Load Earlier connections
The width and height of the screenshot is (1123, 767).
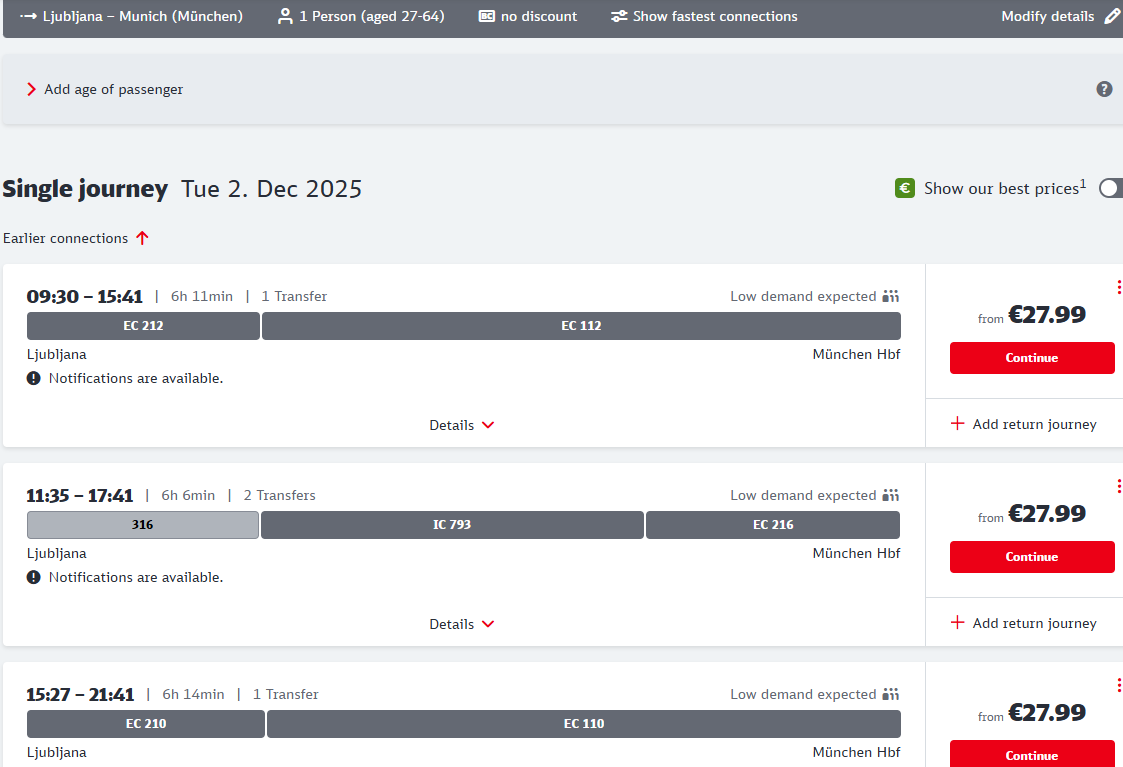pos(76,238)
